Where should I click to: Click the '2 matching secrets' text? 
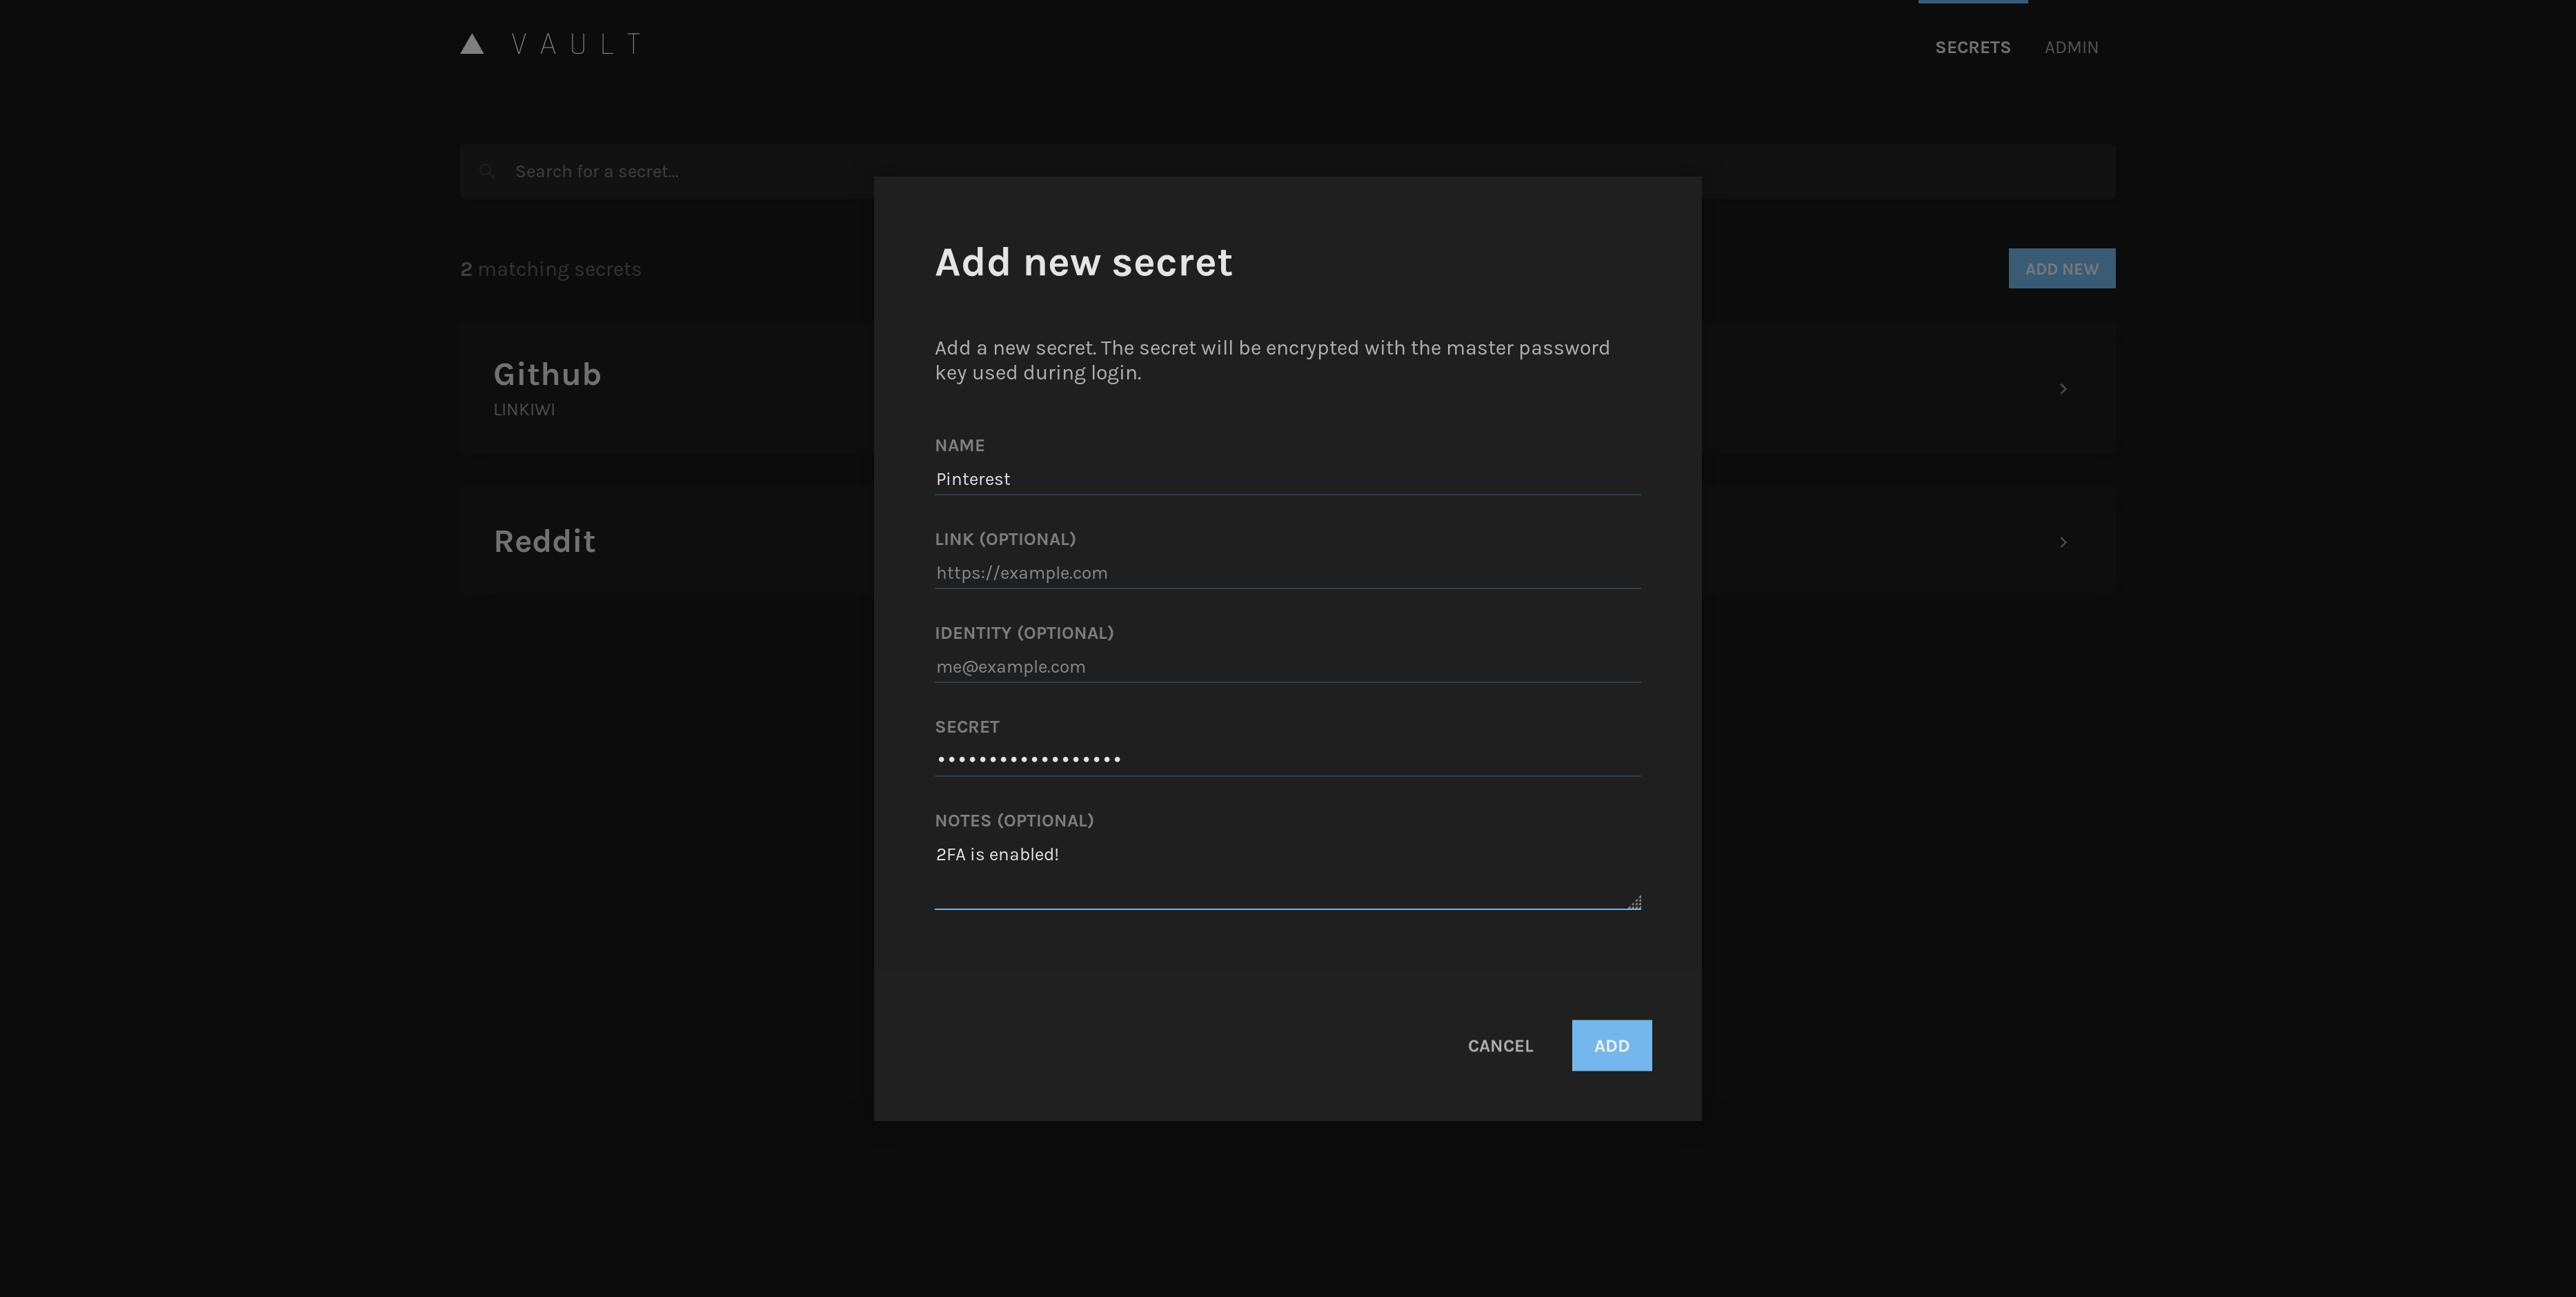tap(550, 269)
